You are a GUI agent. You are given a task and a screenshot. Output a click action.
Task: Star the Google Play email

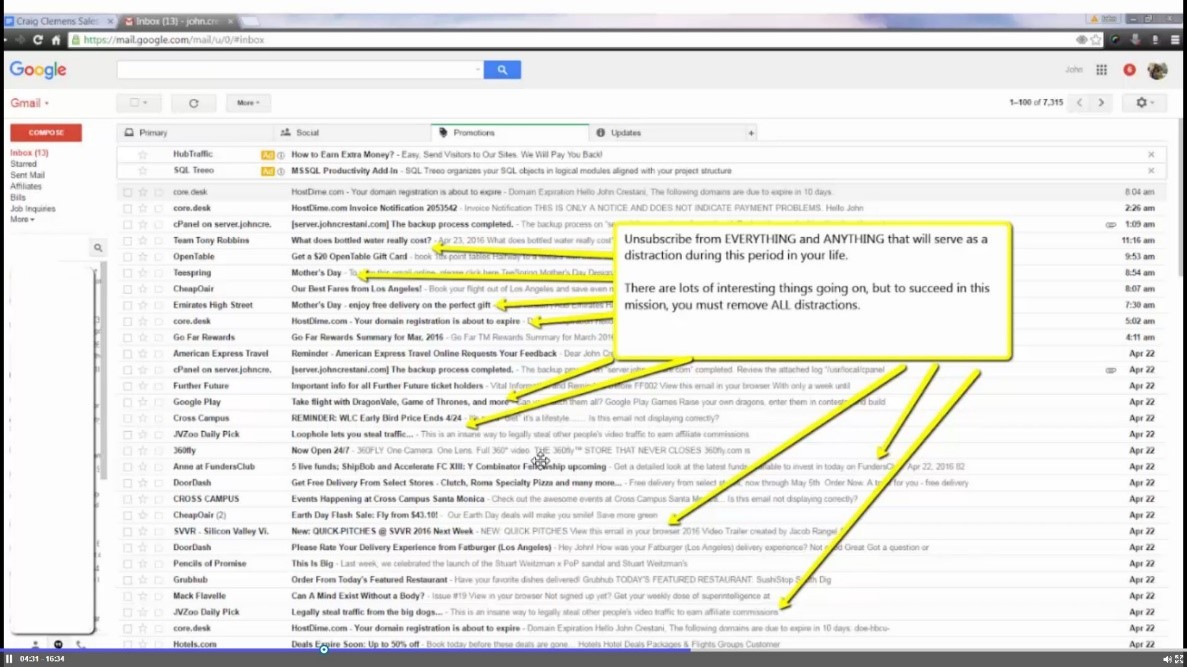[x=142, y=402]
